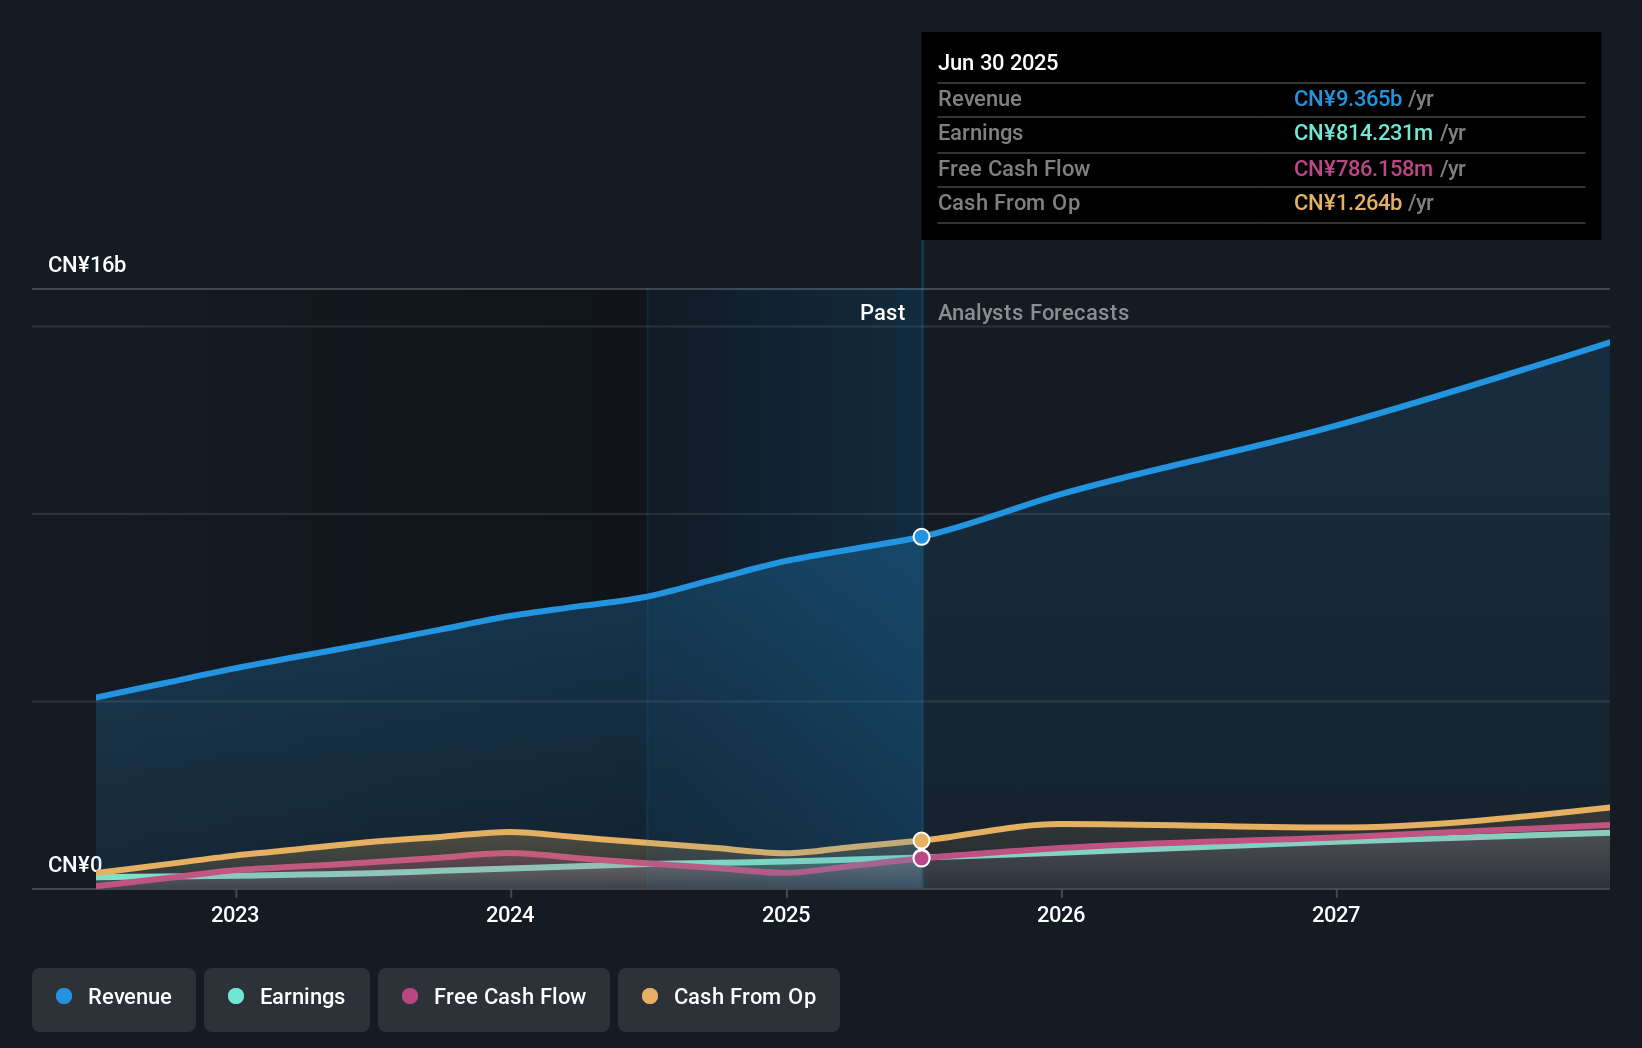Screen dimensions: 1642x1048
Task: Click the blue Revenue legend dot
Action: click(x=64, y=997)
